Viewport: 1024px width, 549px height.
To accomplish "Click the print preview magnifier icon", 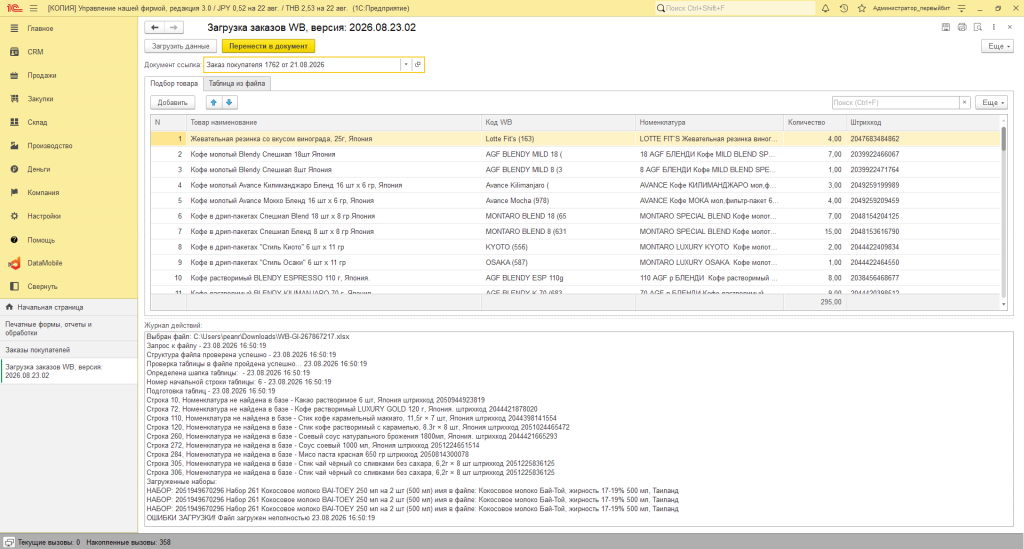I will click(x=978, y=27).
